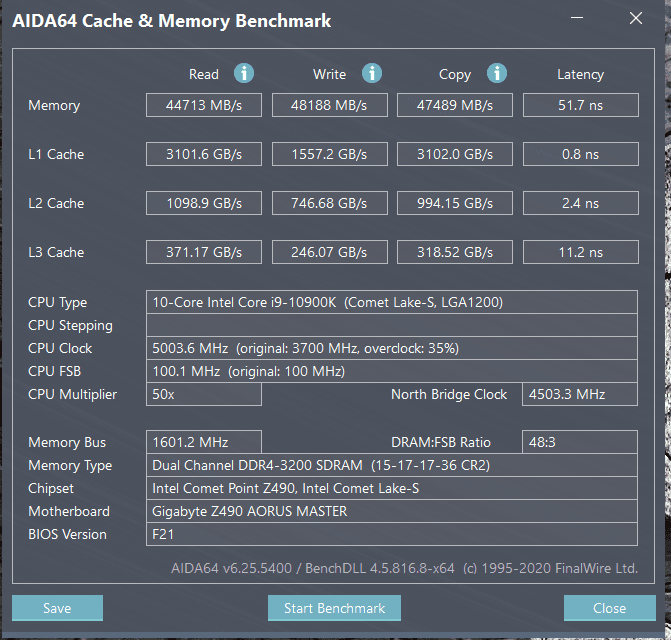Click the BIOS Version label
671x640 pixels.
[67, 534]
